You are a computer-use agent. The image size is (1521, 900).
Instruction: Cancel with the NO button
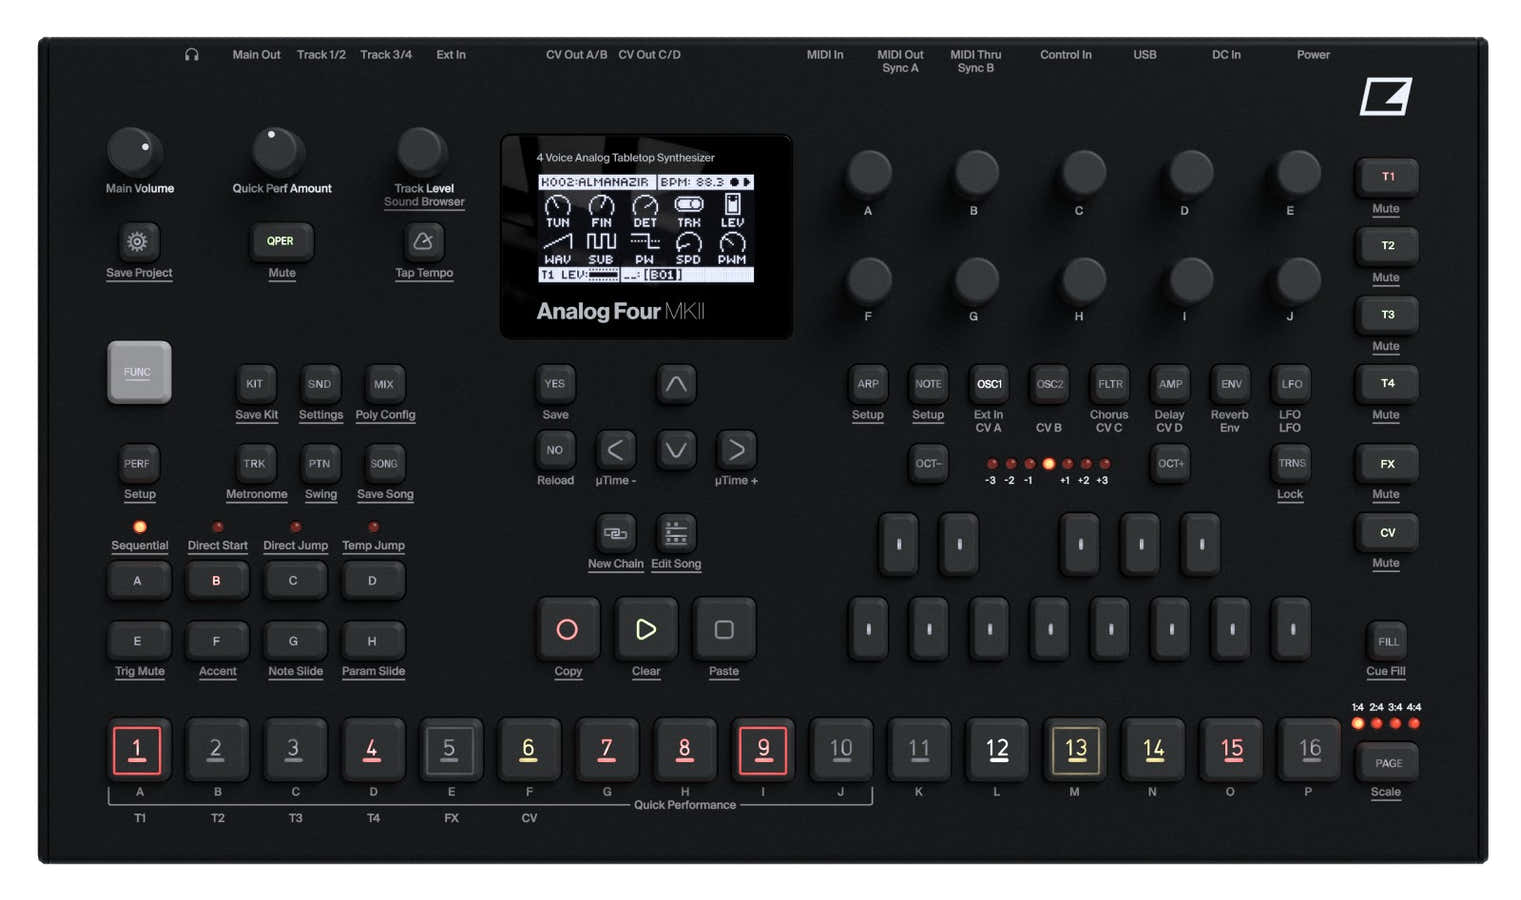click(x=555, y=450)
